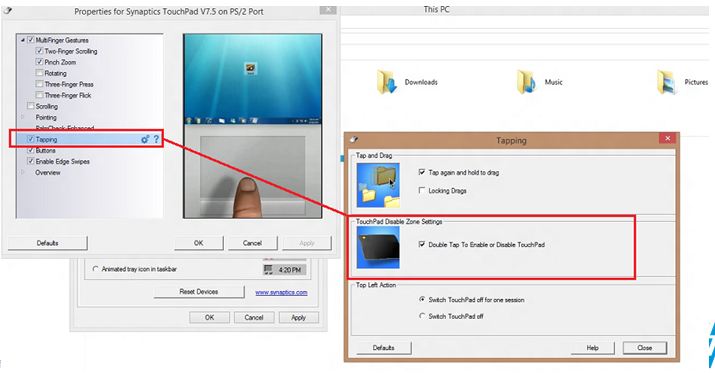Open the Music folder in This PC
The width and height of the screenshot is (715, 373).
coord(539,82)
